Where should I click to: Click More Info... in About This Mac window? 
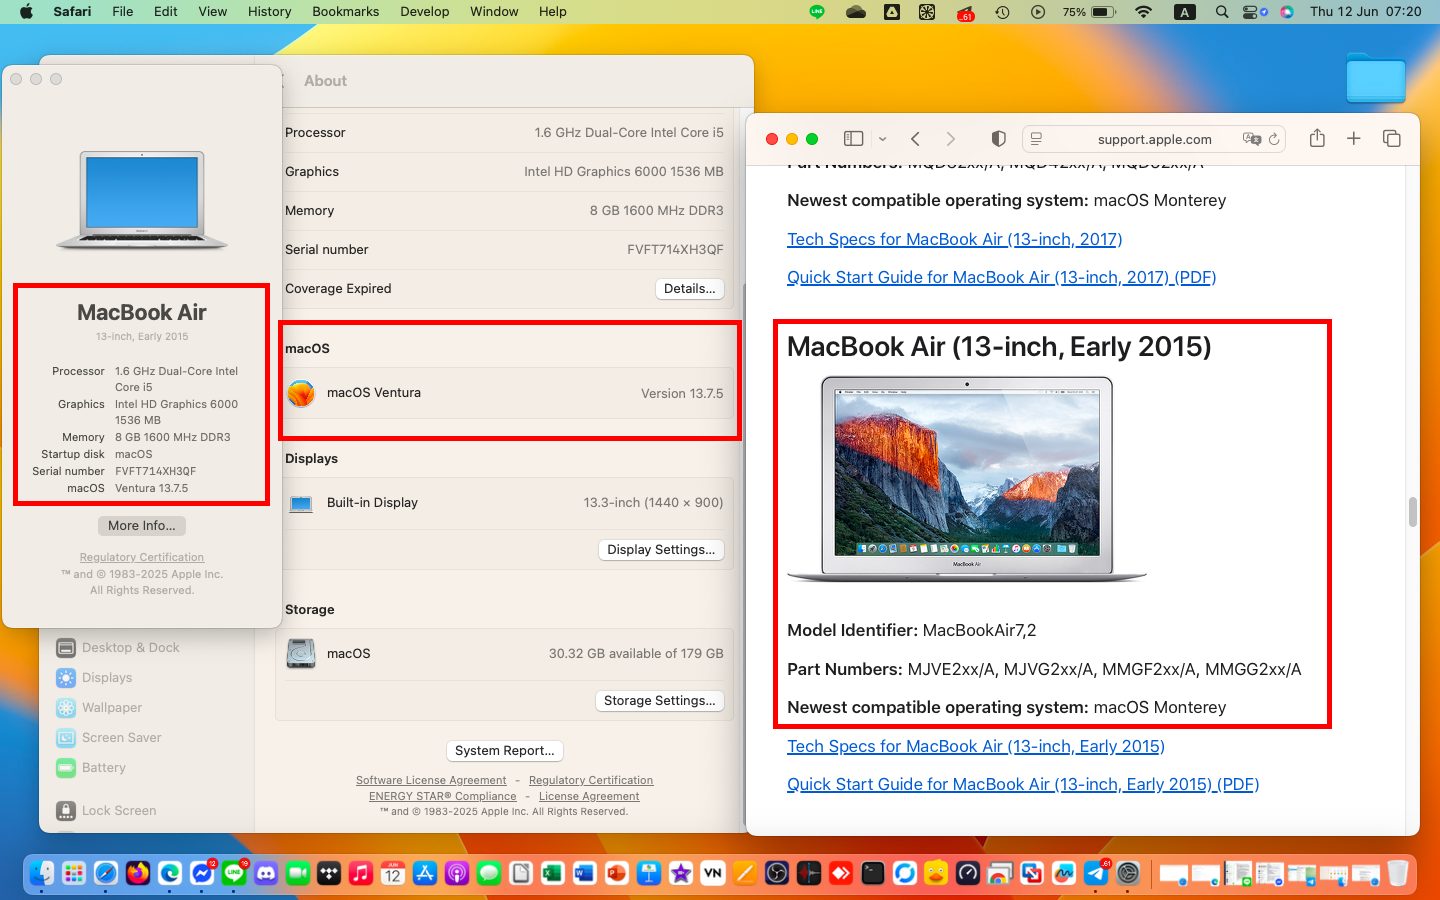click(141, 525)
